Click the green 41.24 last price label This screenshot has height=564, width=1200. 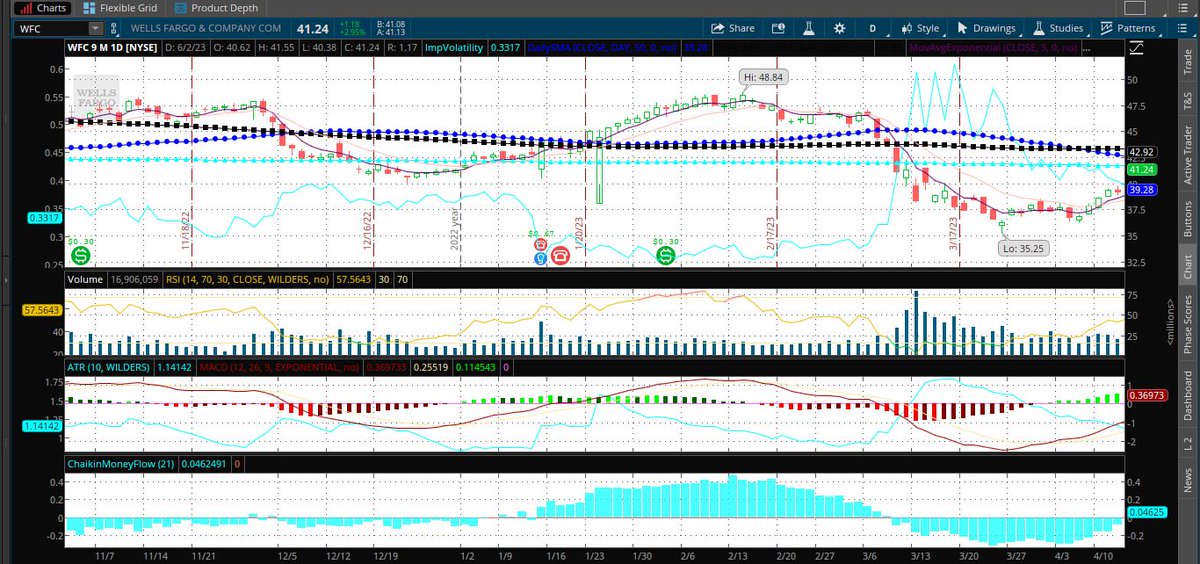click(1140, 170)
